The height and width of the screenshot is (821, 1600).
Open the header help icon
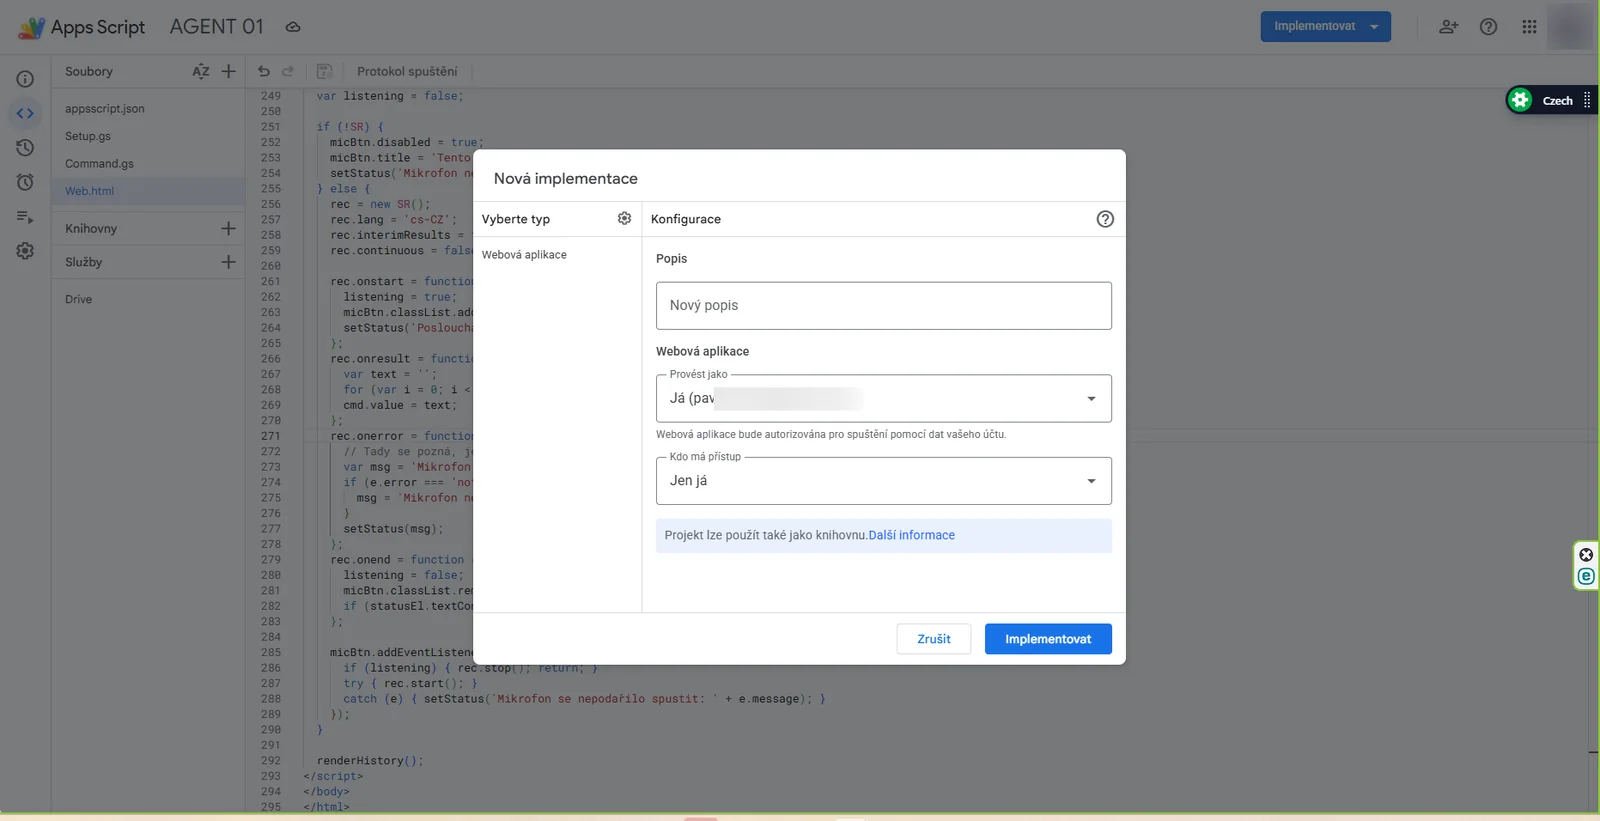coord(1488,27)
